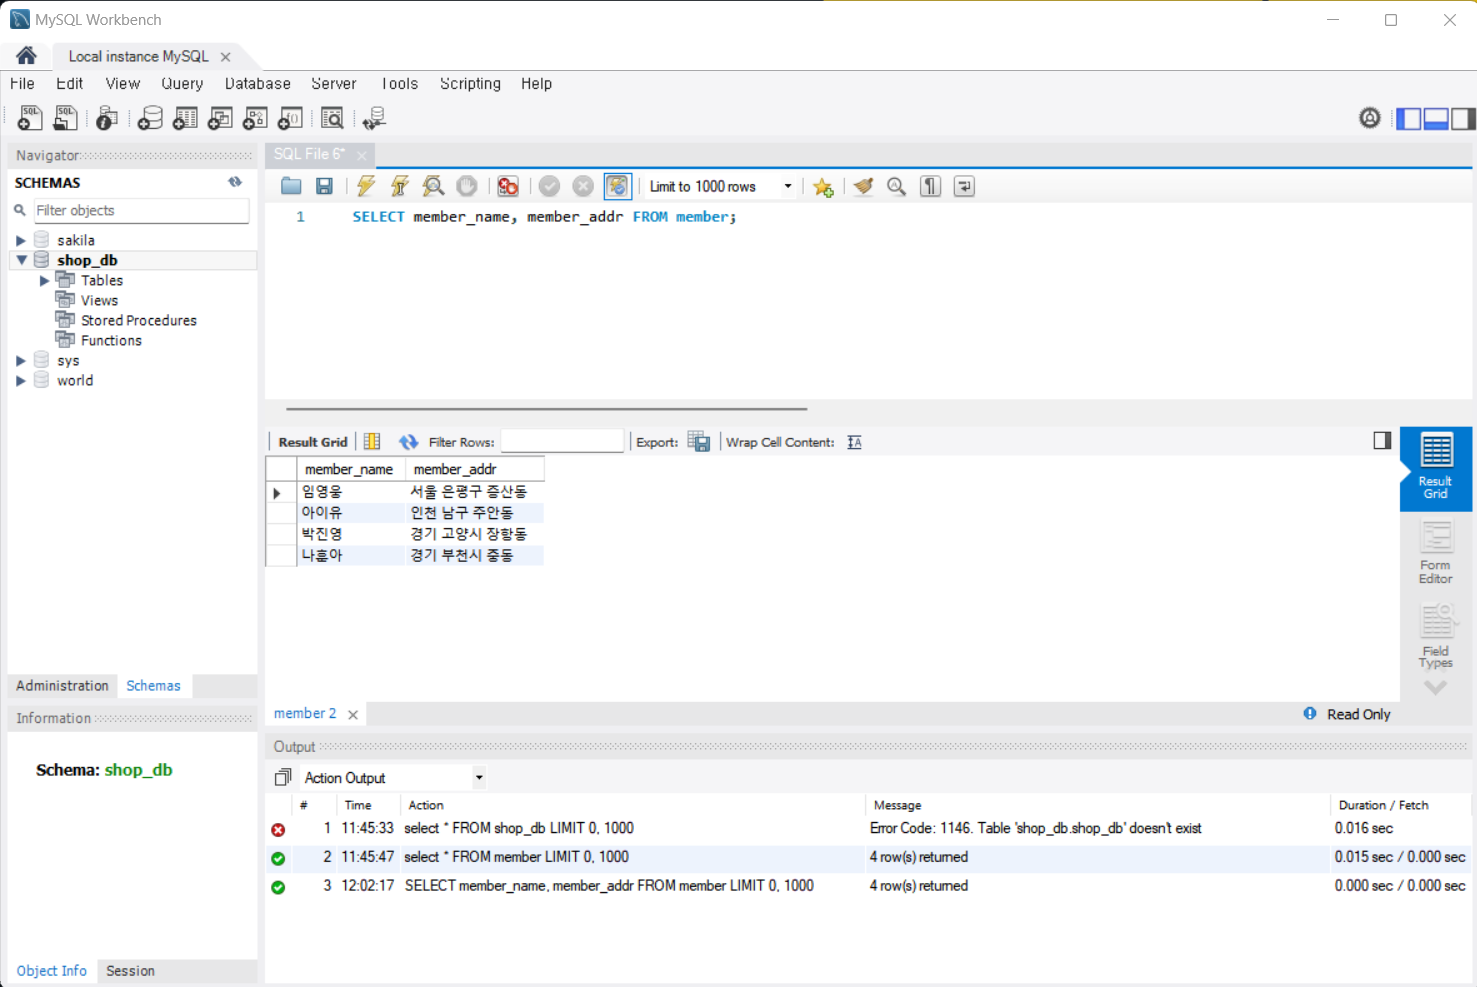1477x987 pixels.
Task: Create a new stored procedure icon
Action: pos(255,118)
